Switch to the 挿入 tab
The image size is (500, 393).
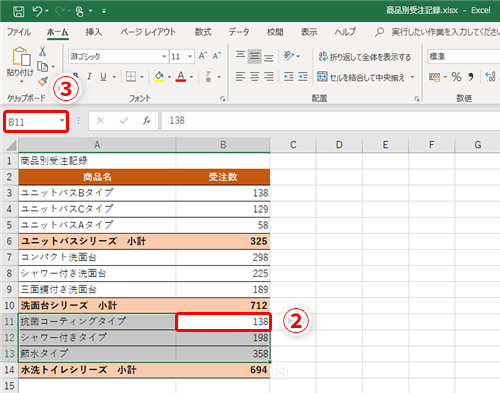tap(93, 32)
